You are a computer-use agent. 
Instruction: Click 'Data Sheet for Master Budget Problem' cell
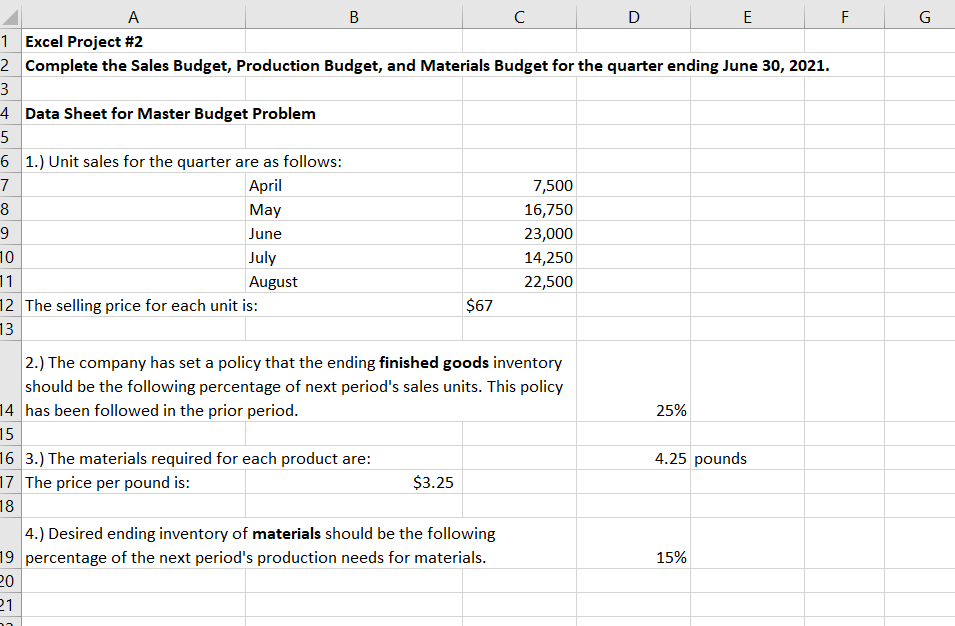(x=170, y=113)
